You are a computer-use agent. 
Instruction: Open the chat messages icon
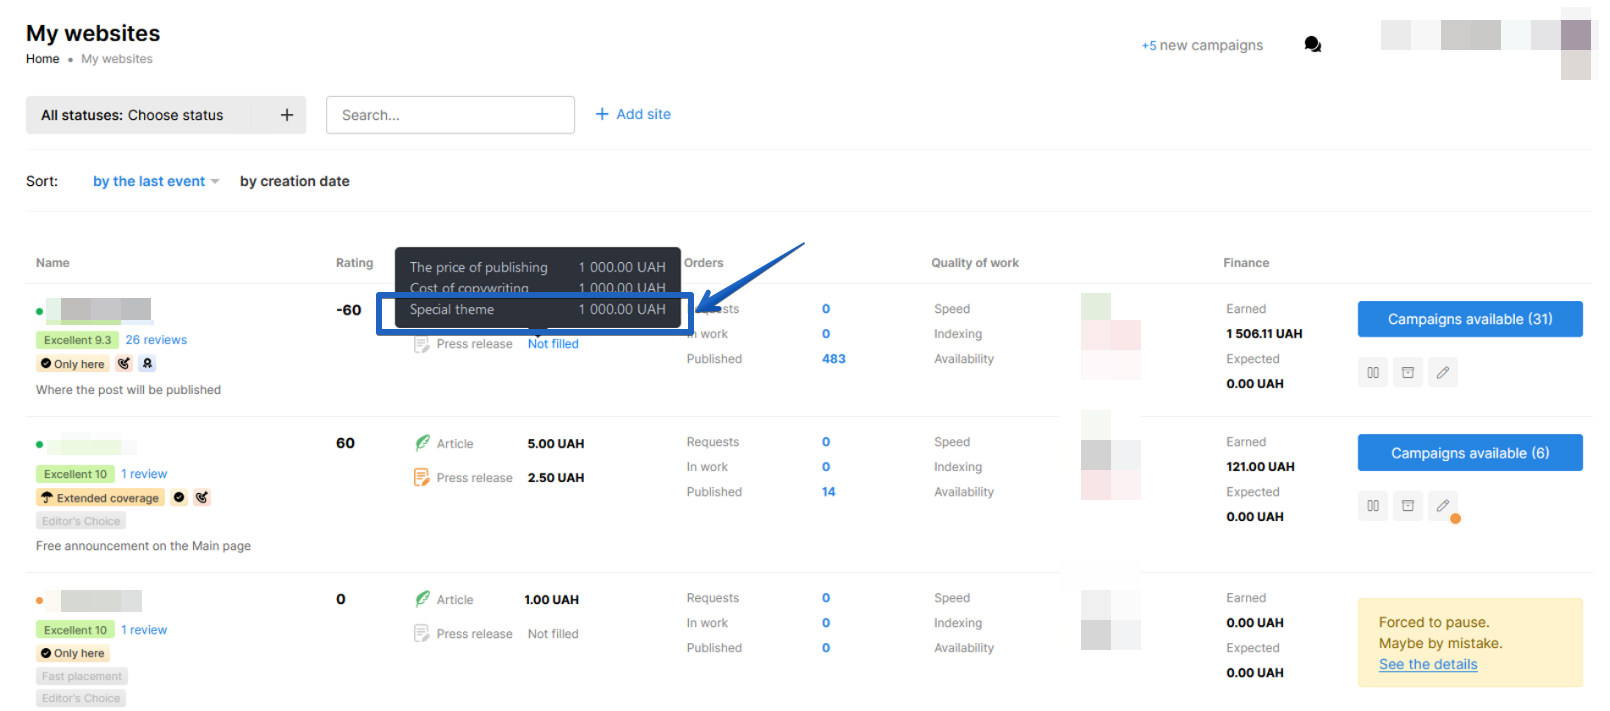pyautogui.click(x=1312, y=45)
